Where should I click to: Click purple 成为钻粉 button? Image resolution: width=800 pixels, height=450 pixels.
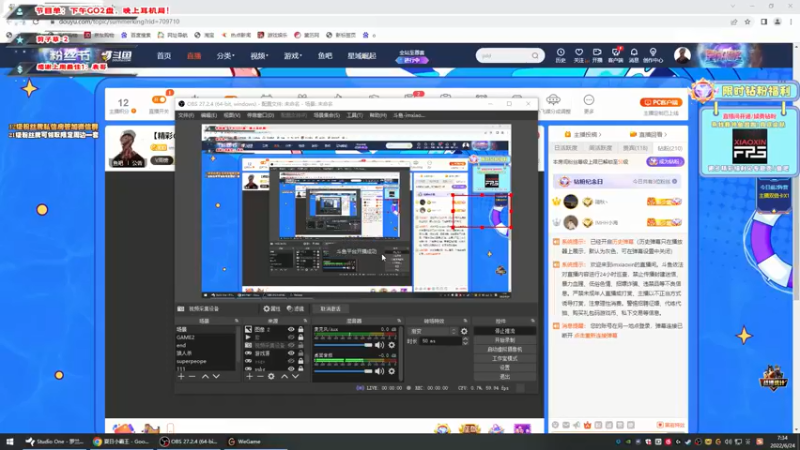coord(665,162)
